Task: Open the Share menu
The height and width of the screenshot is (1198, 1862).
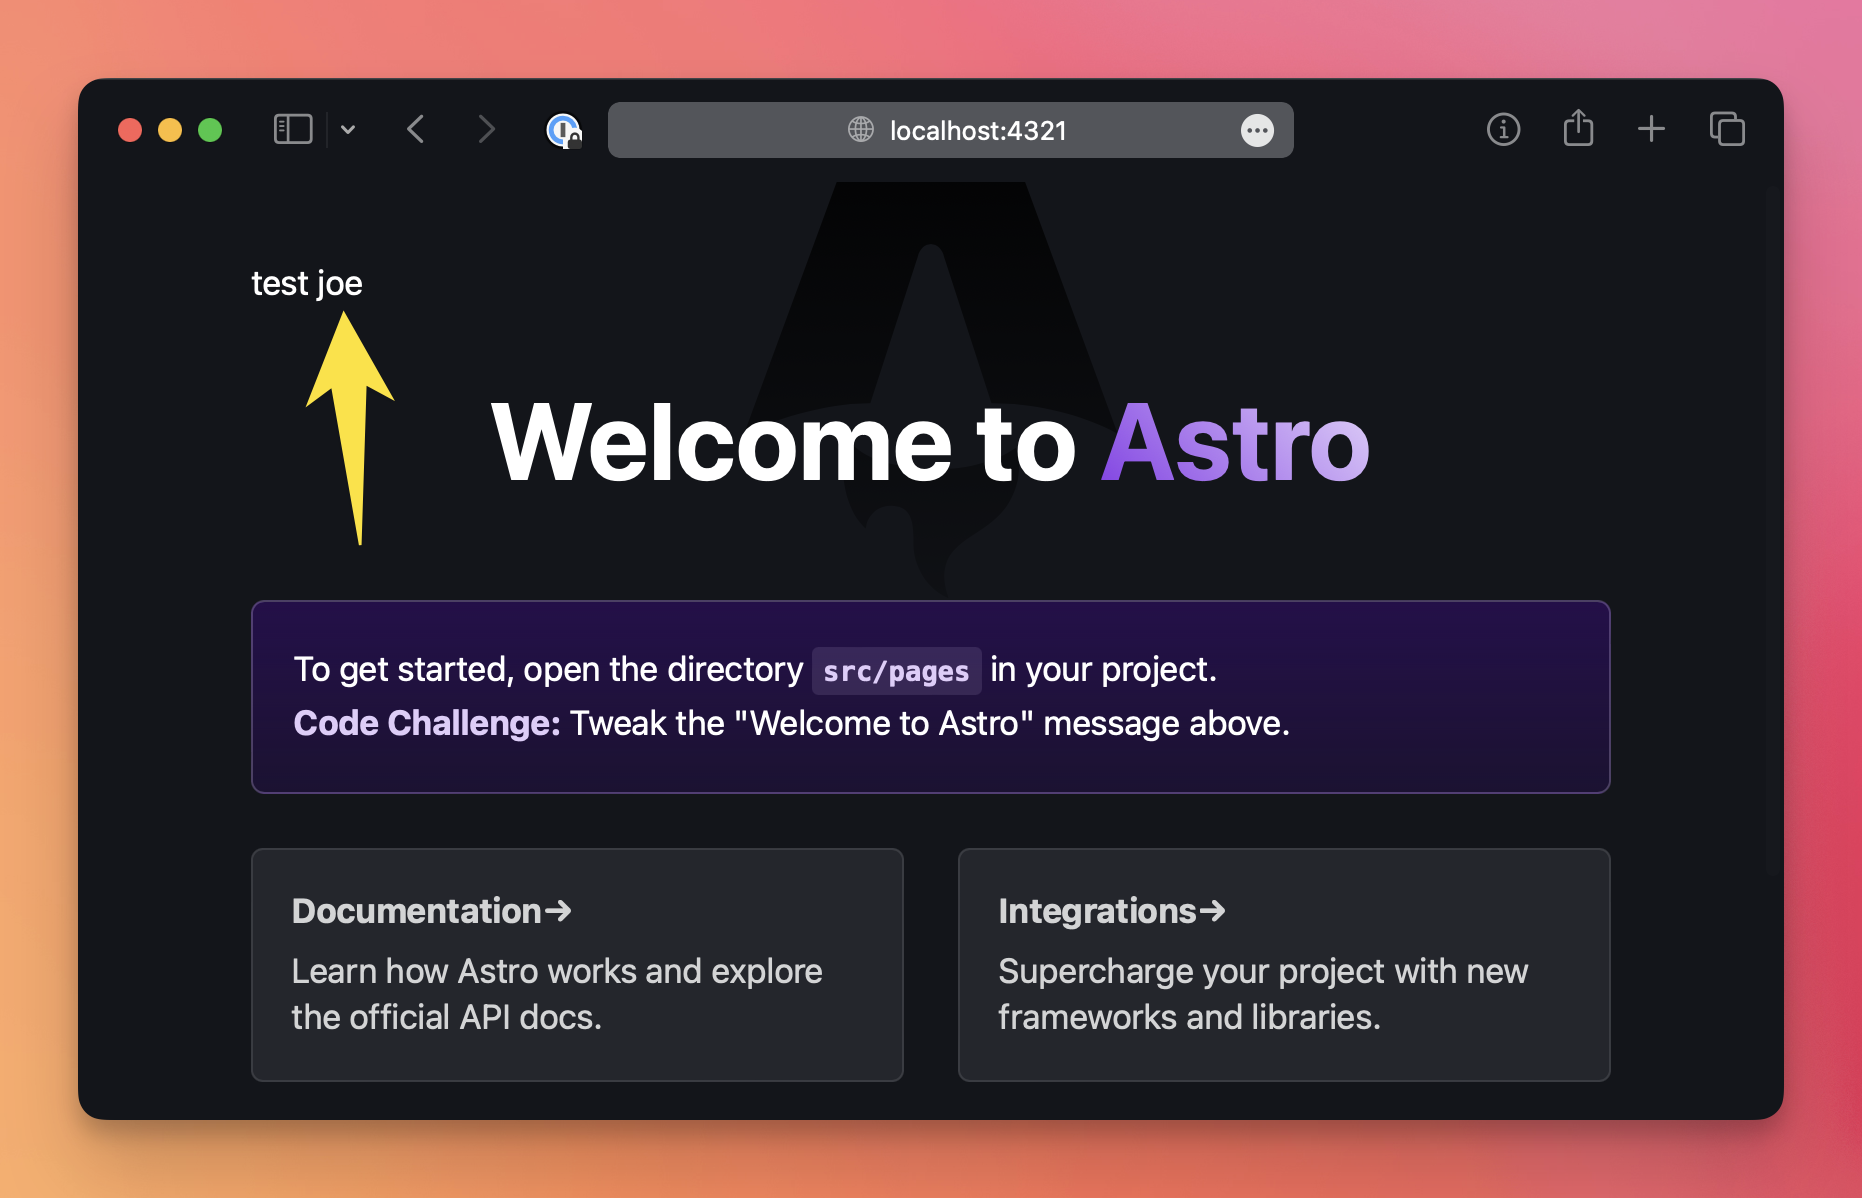Action: click(x=1578, y=128)
